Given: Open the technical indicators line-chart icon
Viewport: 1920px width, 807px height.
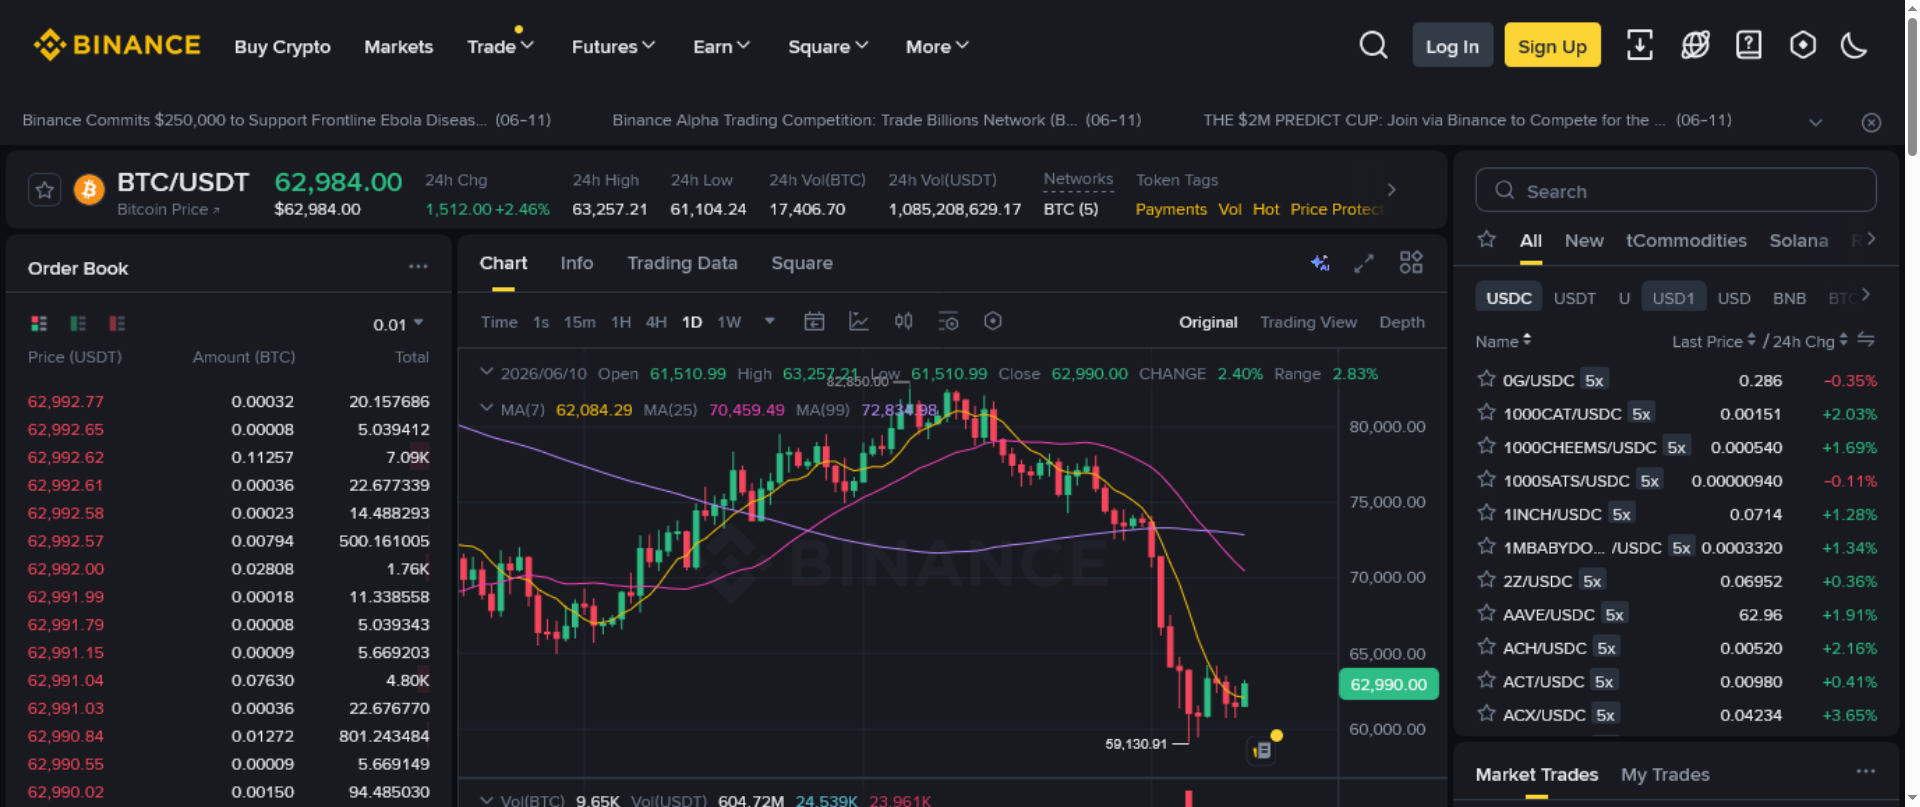Looking at the screenshot, I should pos(858,321).
